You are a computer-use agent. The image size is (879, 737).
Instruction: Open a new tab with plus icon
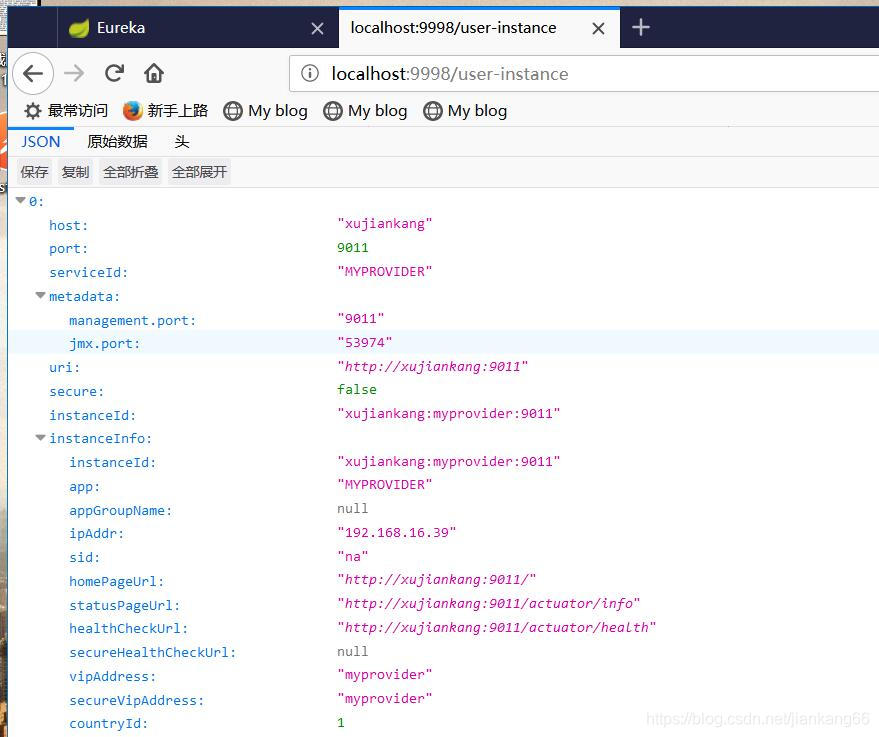click(x=641, y=27)
